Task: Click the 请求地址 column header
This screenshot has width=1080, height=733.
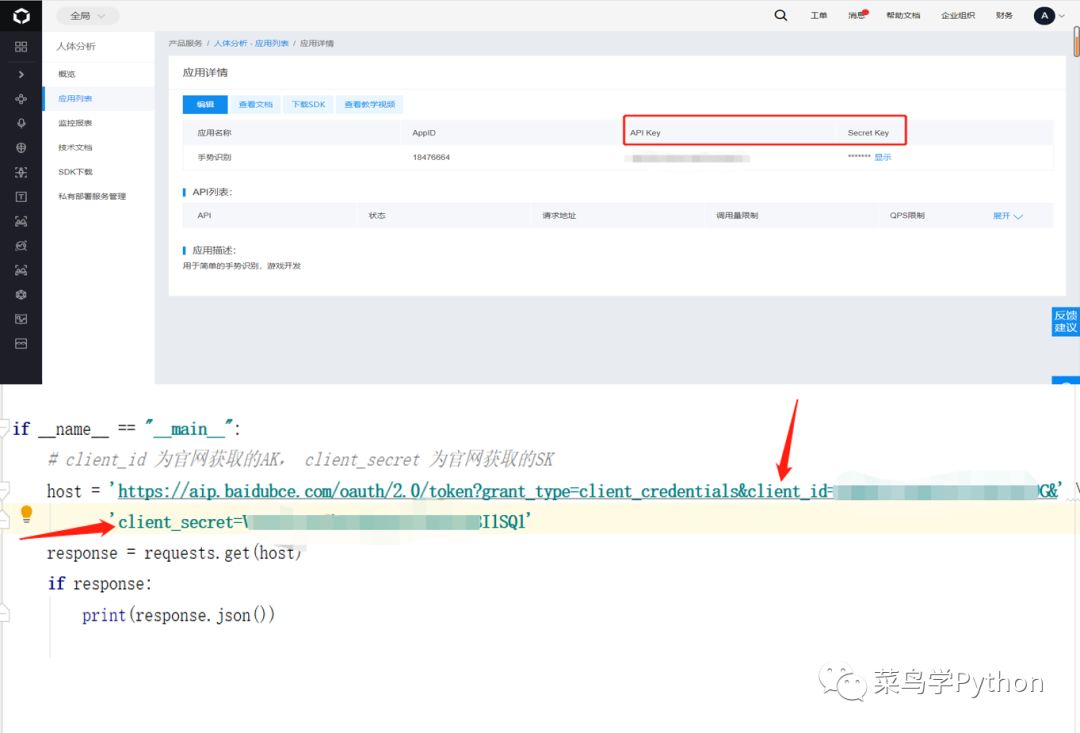Action: point(559,216)
